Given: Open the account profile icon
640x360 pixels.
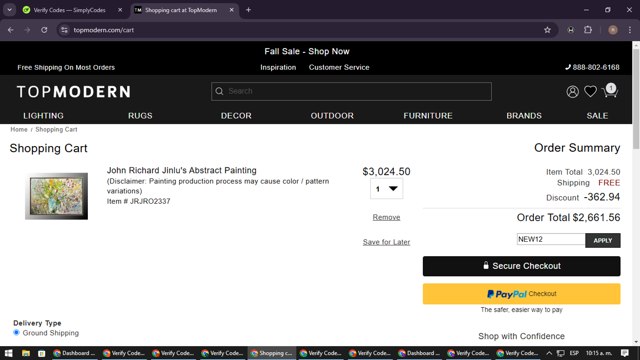Looking at the screenshot, I should 572,91.
